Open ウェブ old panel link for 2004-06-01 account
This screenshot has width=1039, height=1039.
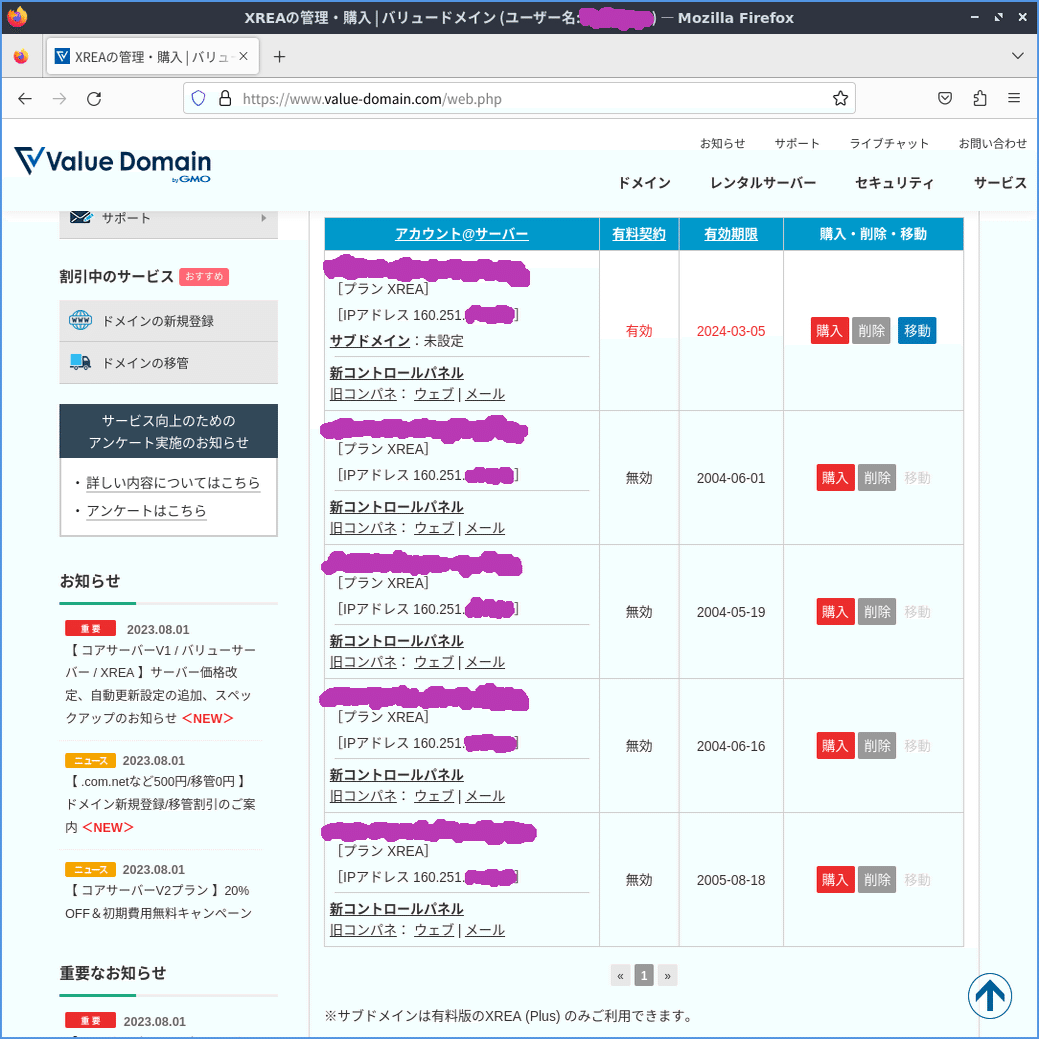[x=434, y=528]
